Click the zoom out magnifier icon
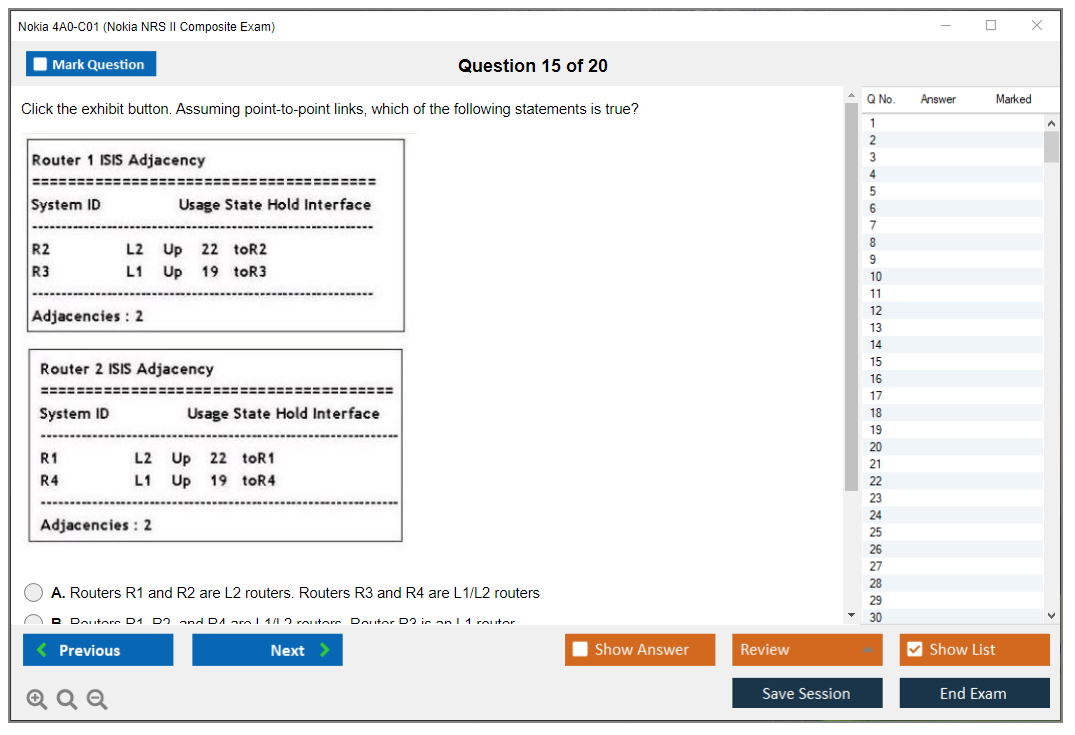The image size is (1075, 735). [x=97, y=700]
